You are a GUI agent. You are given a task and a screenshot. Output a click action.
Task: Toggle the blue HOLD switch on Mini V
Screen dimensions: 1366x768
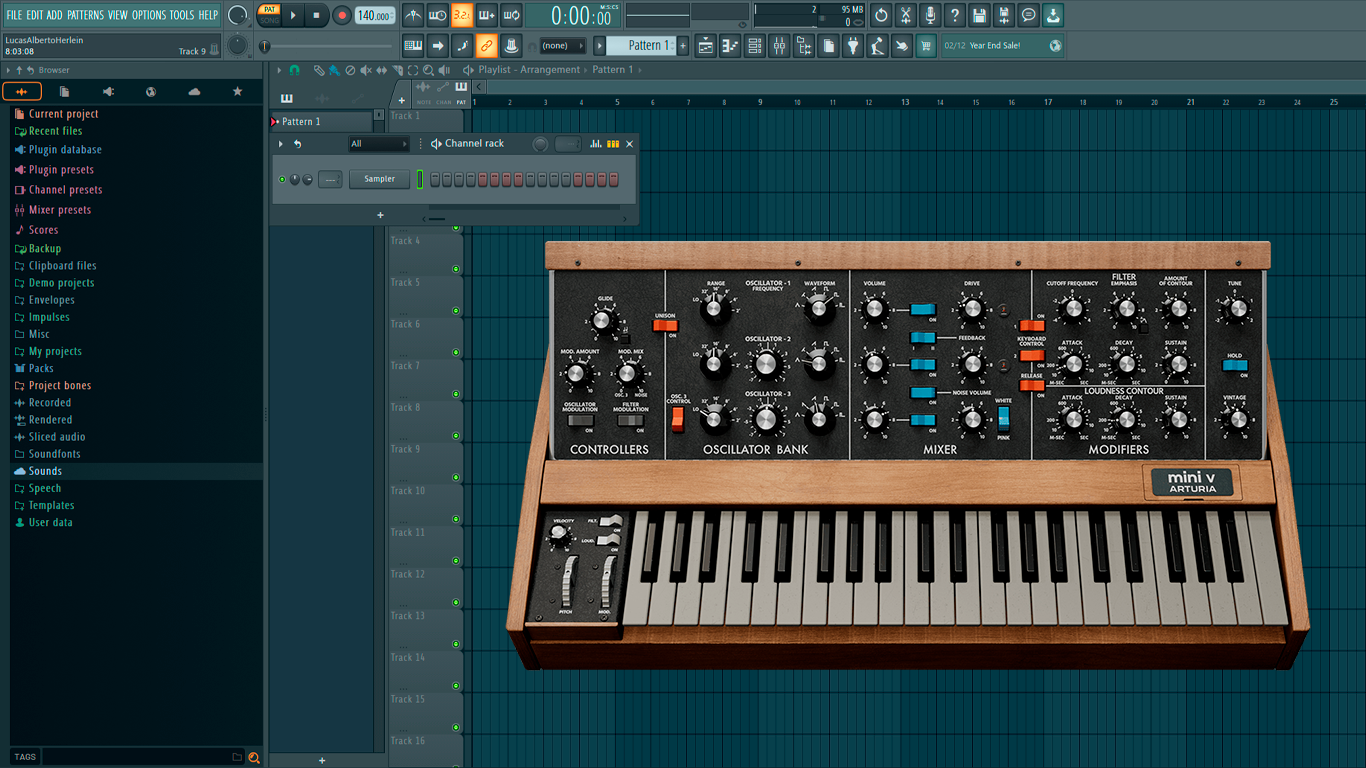1235,365
